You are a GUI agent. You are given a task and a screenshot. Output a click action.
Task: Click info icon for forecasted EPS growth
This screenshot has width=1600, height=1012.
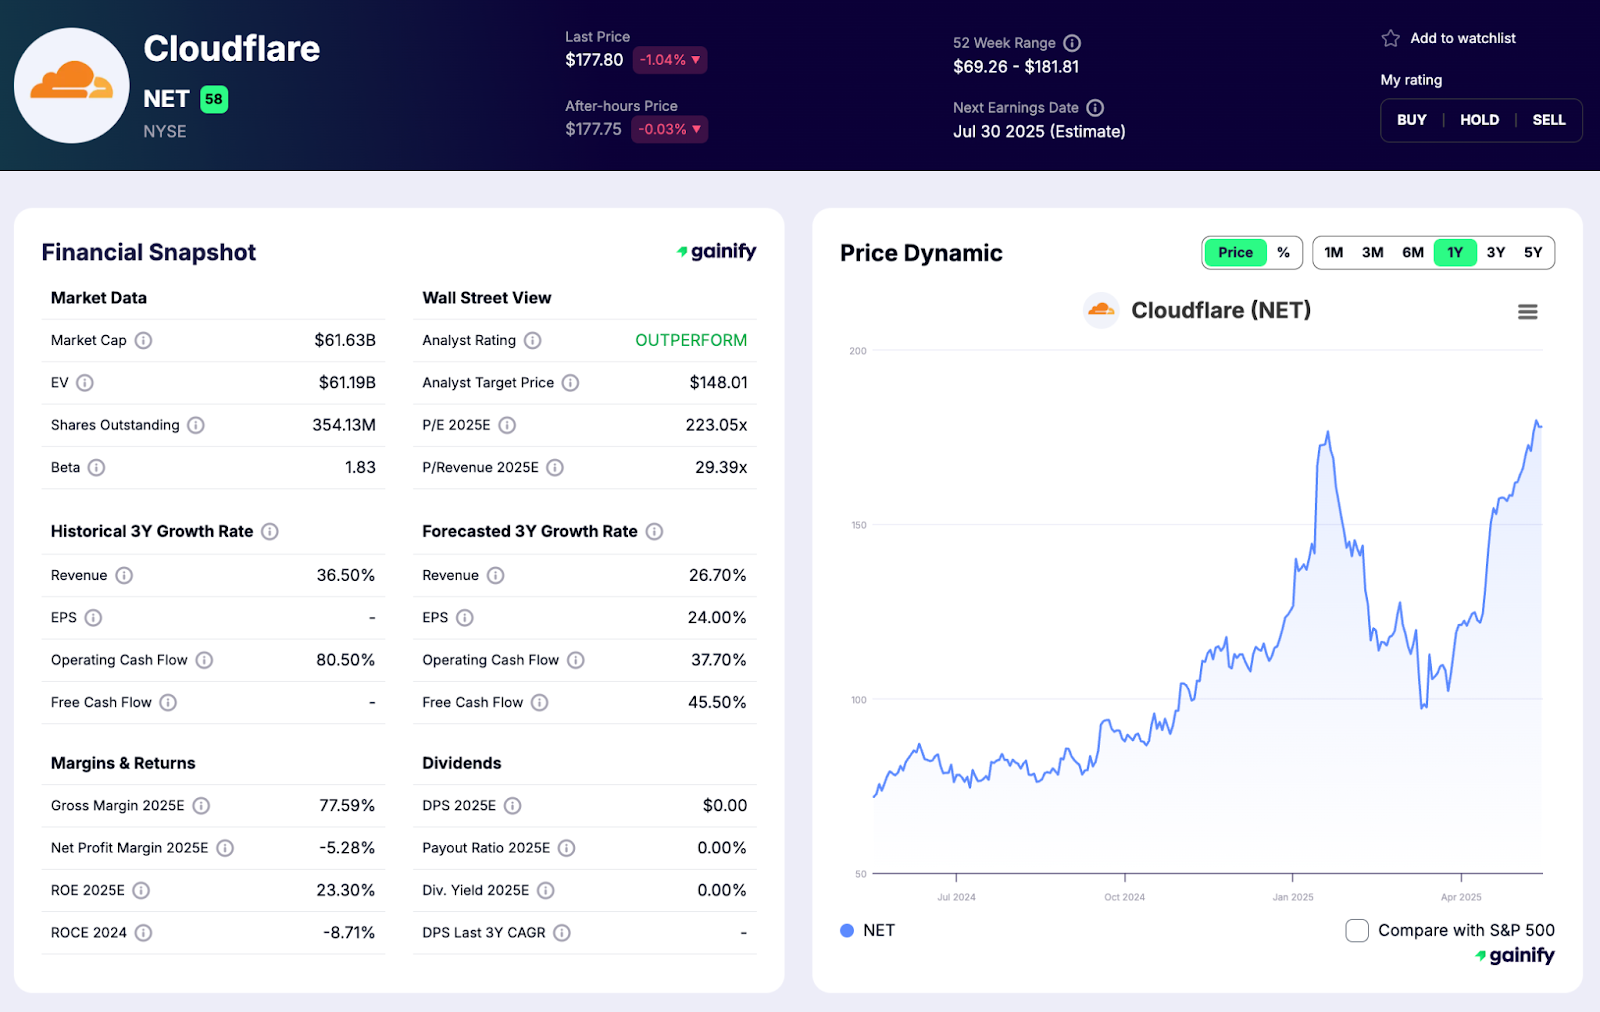[465, 618]
